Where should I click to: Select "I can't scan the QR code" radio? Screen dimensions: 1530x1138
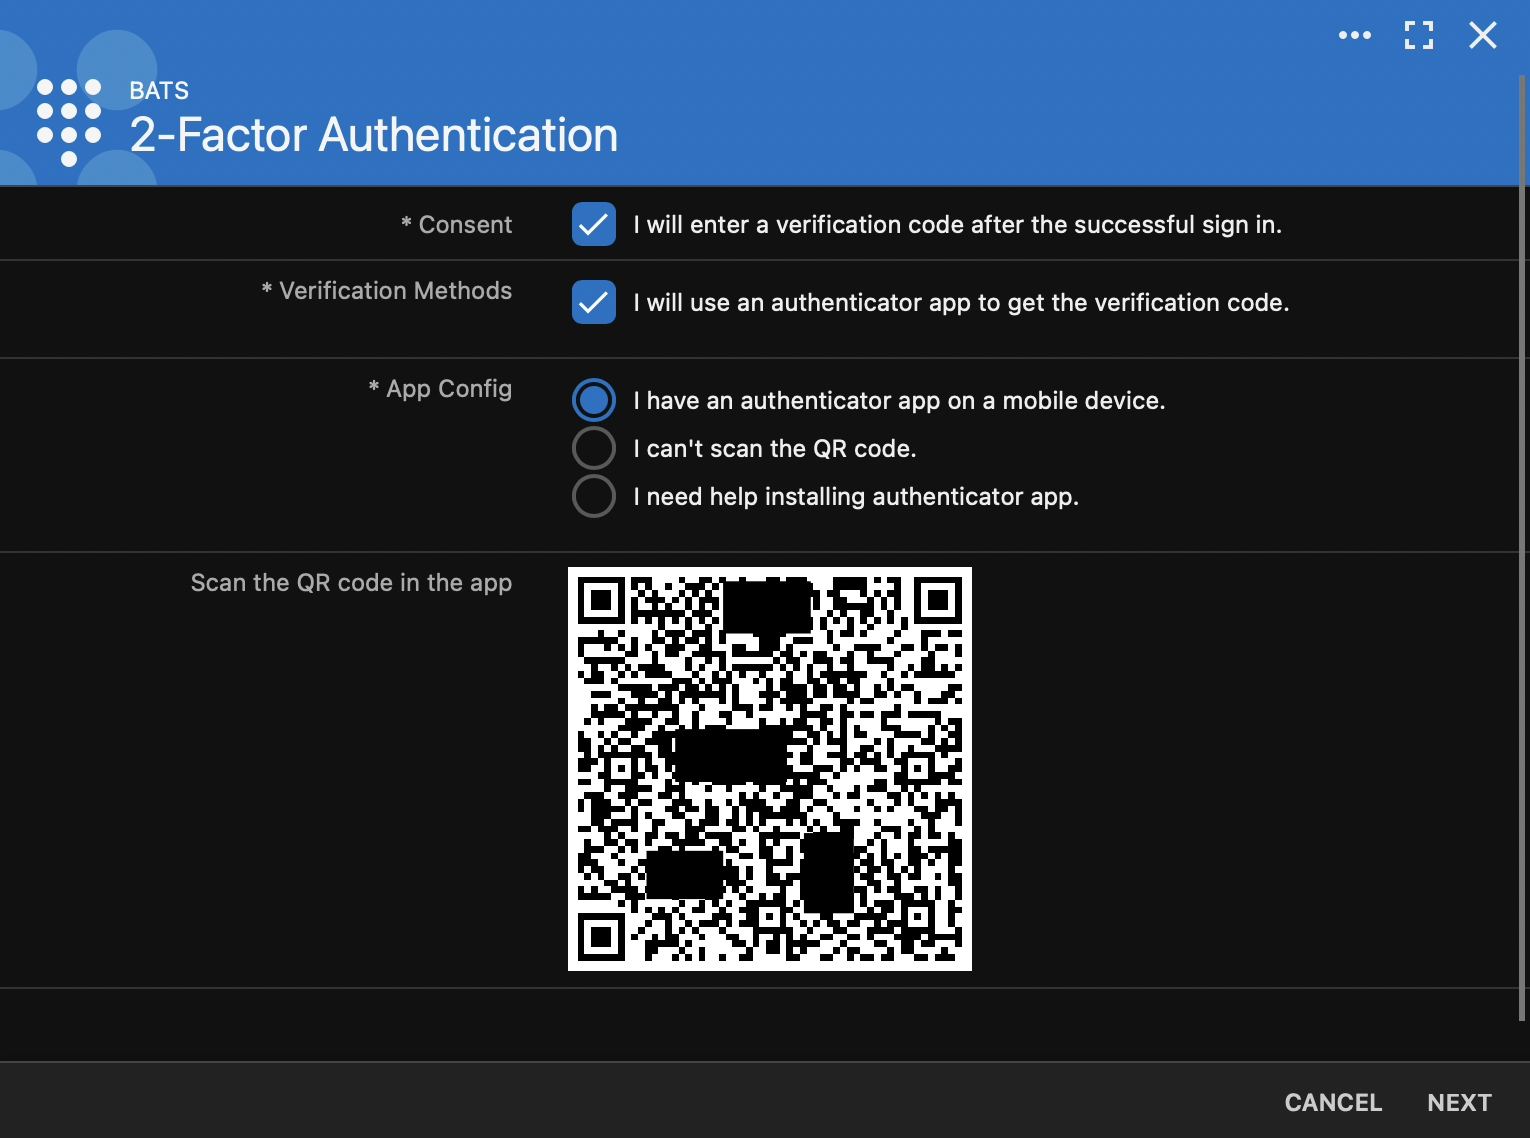[593, 448]
